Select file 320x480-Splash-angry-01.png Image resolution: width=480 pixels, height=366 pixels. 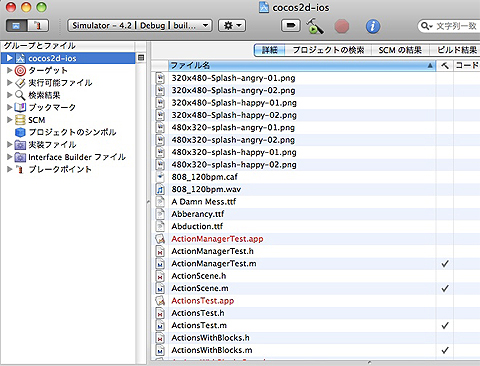(233, 78)
